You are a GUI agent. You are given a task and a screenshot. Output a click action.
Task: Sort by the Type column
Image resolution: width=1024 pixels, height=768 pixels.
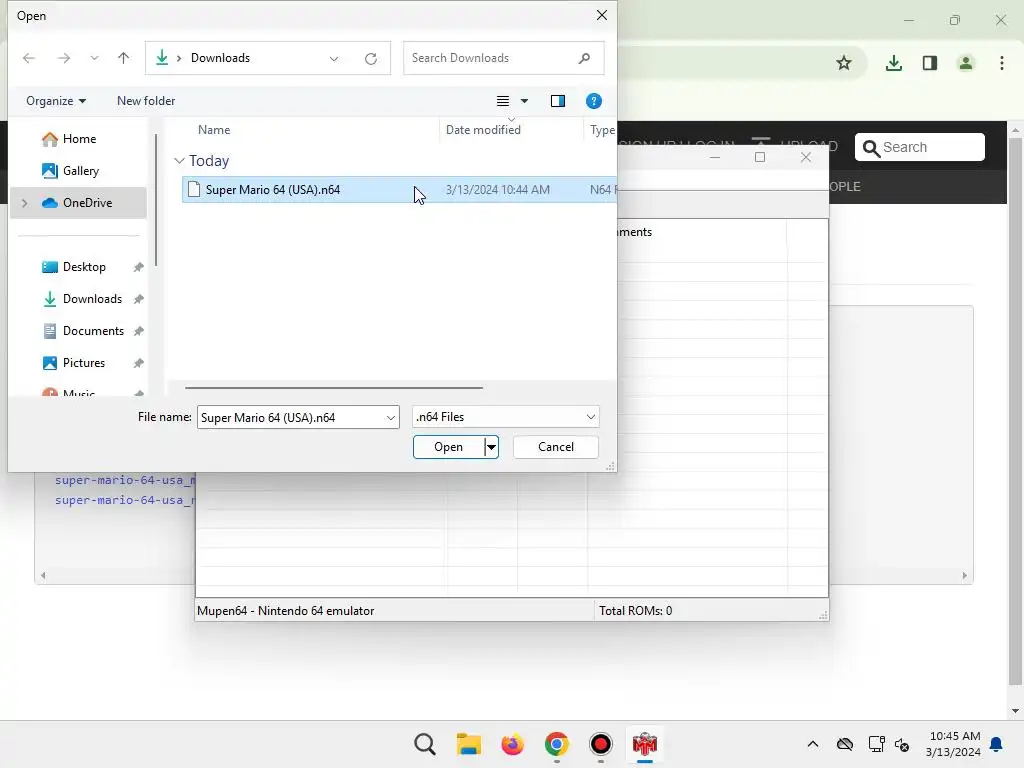602,130
